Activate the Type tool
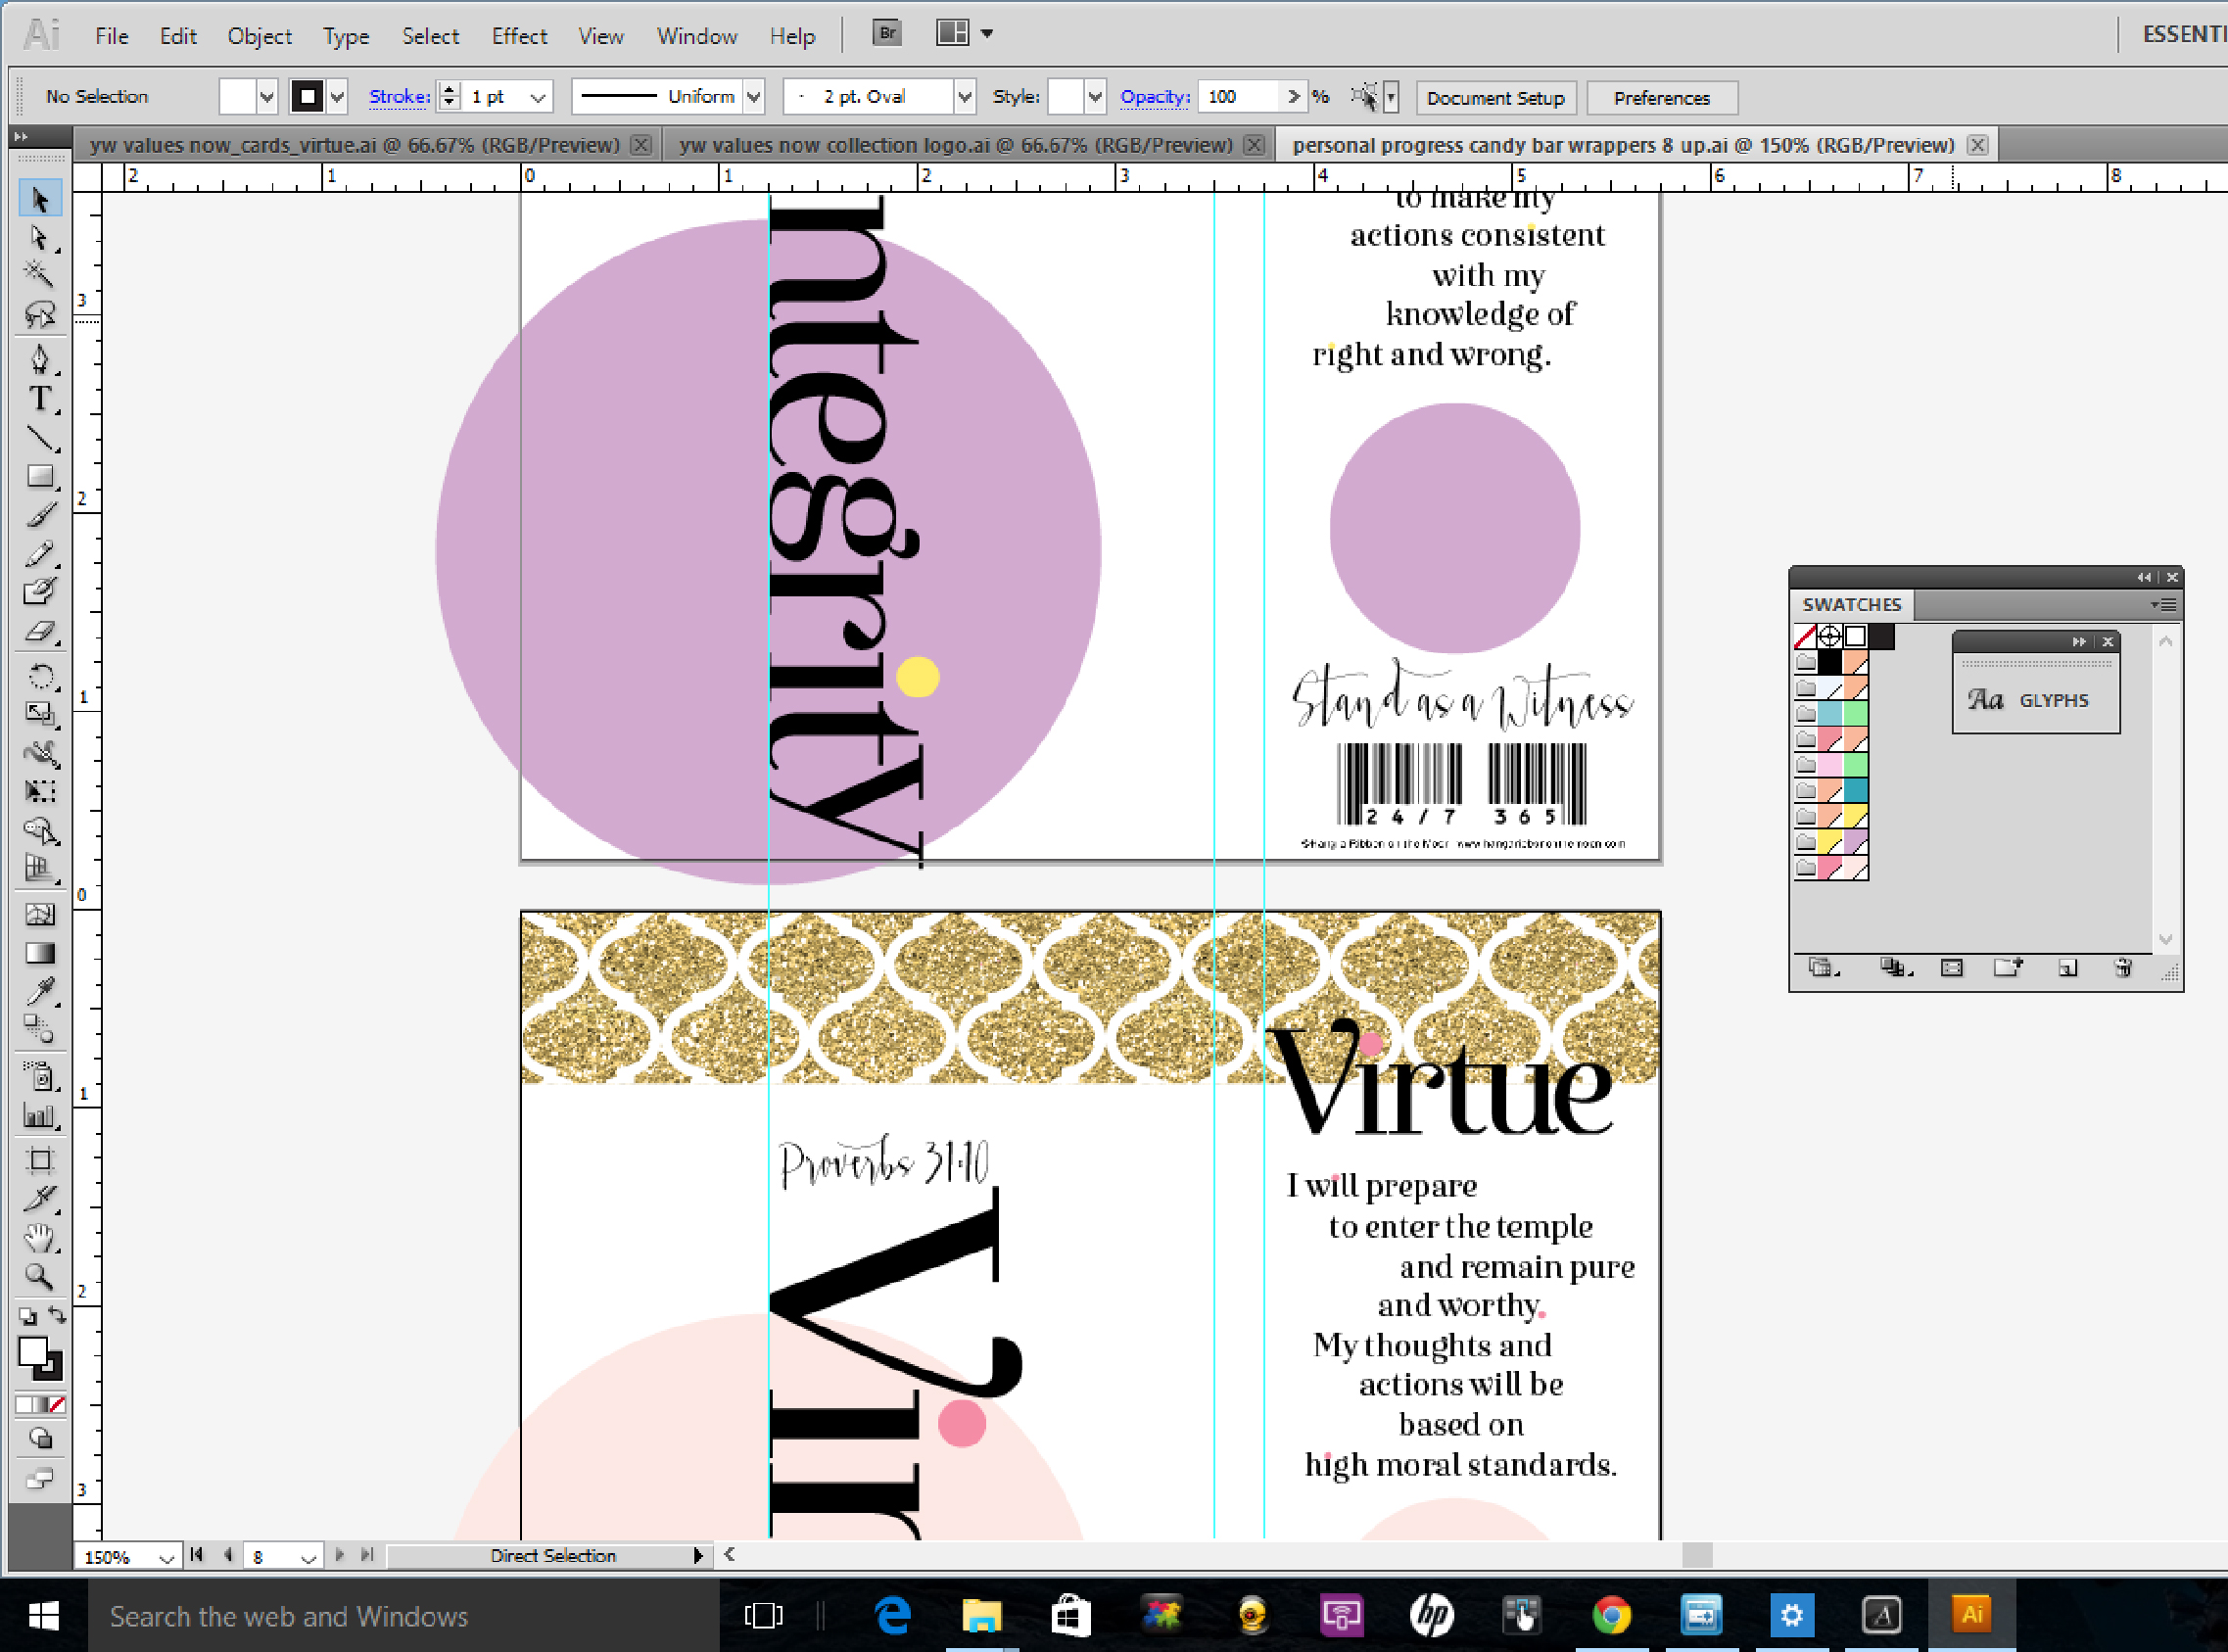Image resolution: width=2228 pixels, height=1652 pixels. point(39,399)
